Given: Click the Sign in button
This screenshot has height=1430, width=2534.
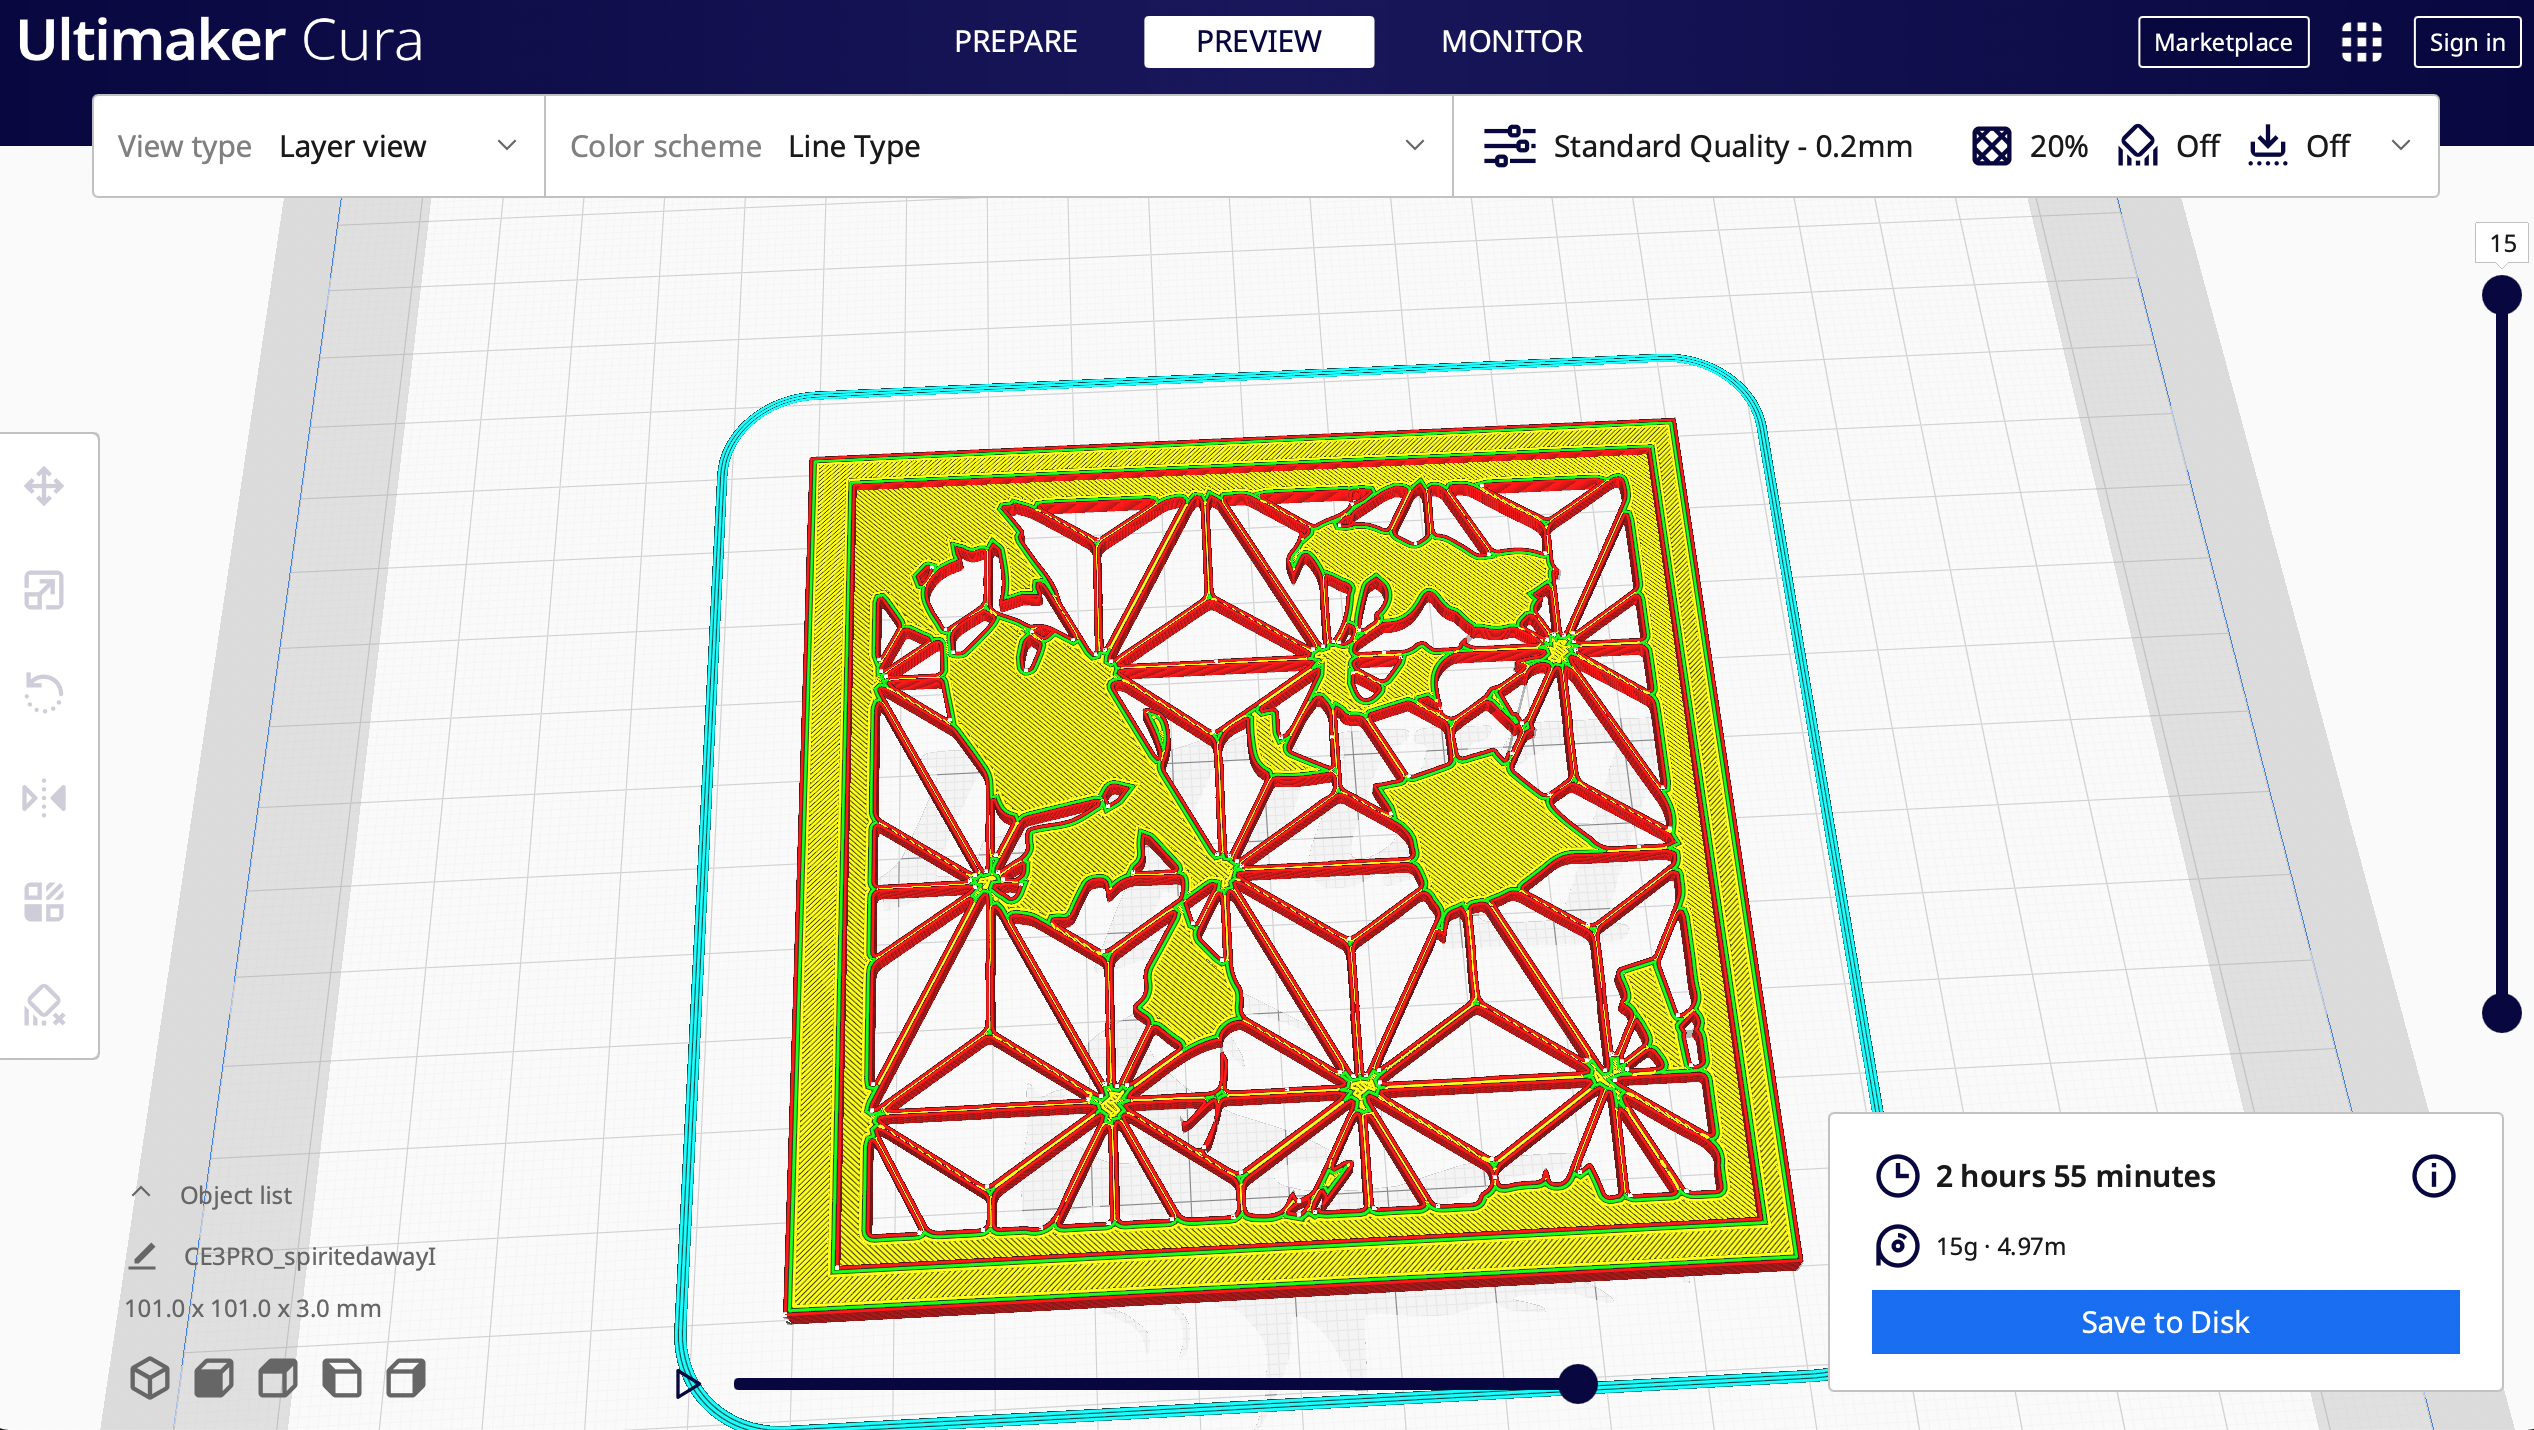Looking at the screenshot, I should pos(2467,42).
